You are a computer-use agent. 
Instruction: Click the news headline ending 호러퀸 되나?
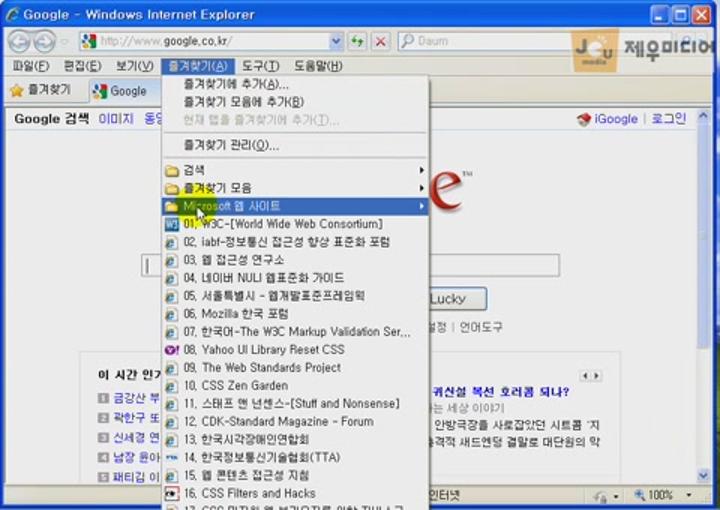pos(501,392)
